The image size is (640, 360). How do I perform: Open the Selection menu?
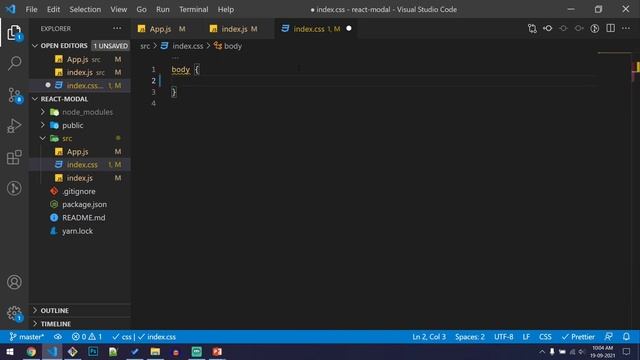coord(85,9)
